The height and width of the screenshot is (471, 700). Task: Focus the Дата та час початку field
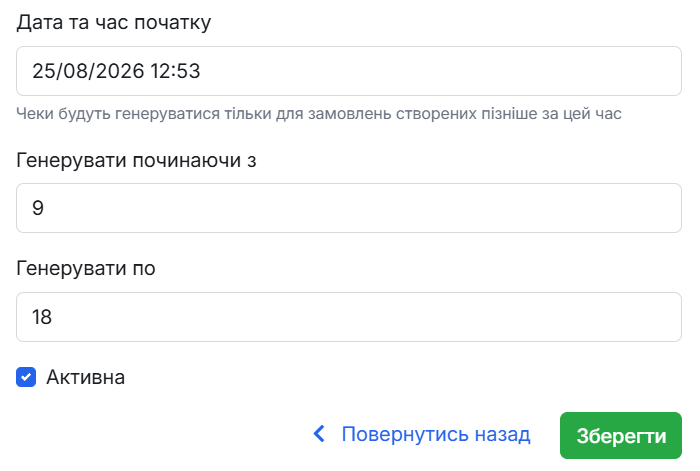pyautogui.click(x=349, y=71)
